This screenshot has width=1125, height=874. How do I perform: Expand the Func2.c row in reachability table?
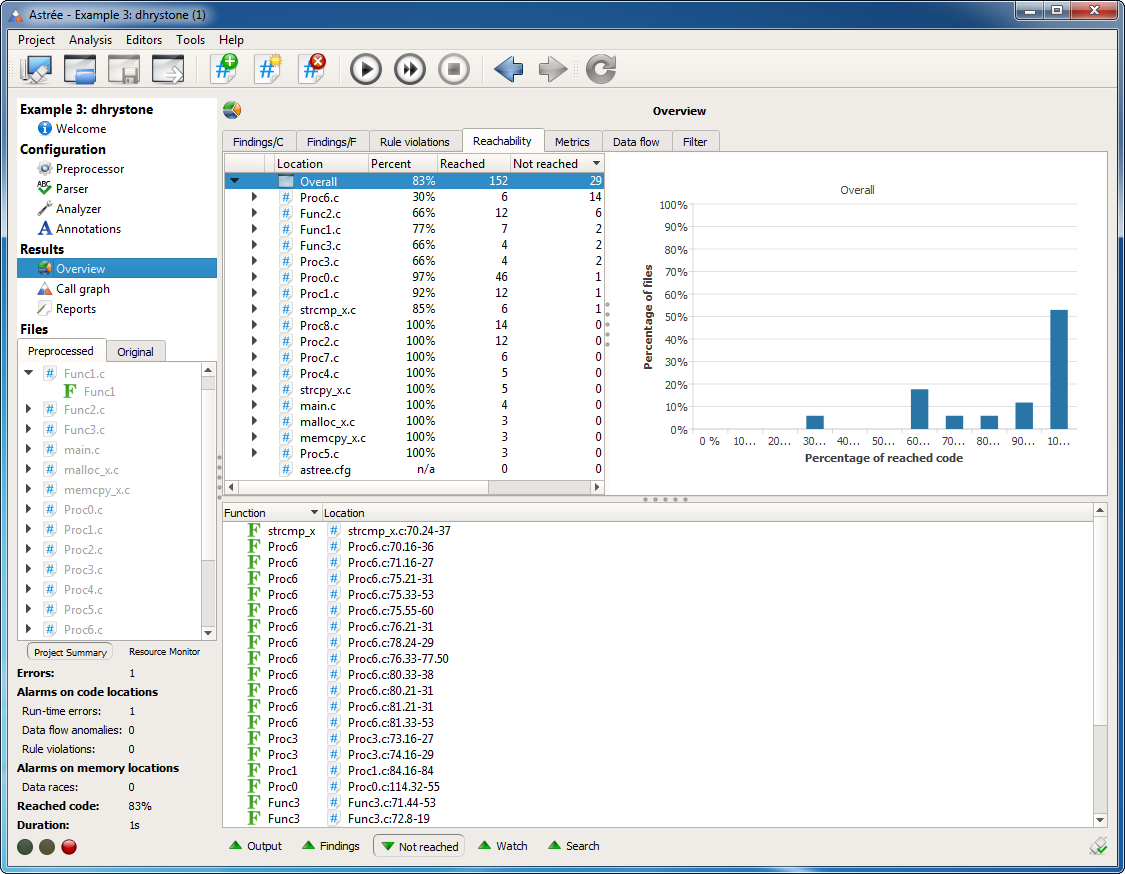click(254, 212)
